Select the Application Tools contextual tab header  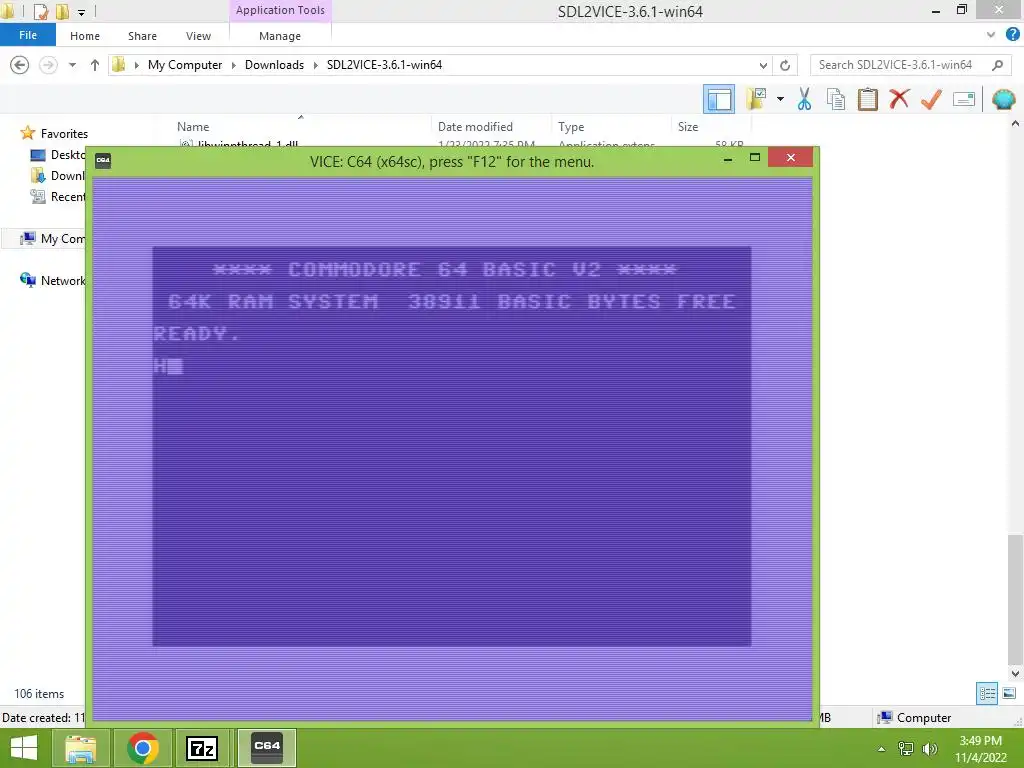point(280,10)
